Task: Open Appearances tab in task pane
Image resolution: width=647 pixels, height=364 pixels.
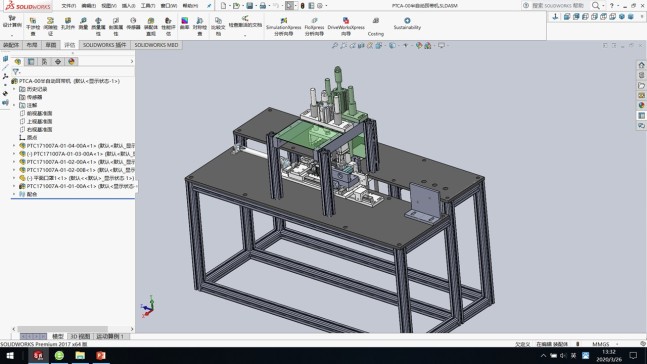Action: pos(641,105)
